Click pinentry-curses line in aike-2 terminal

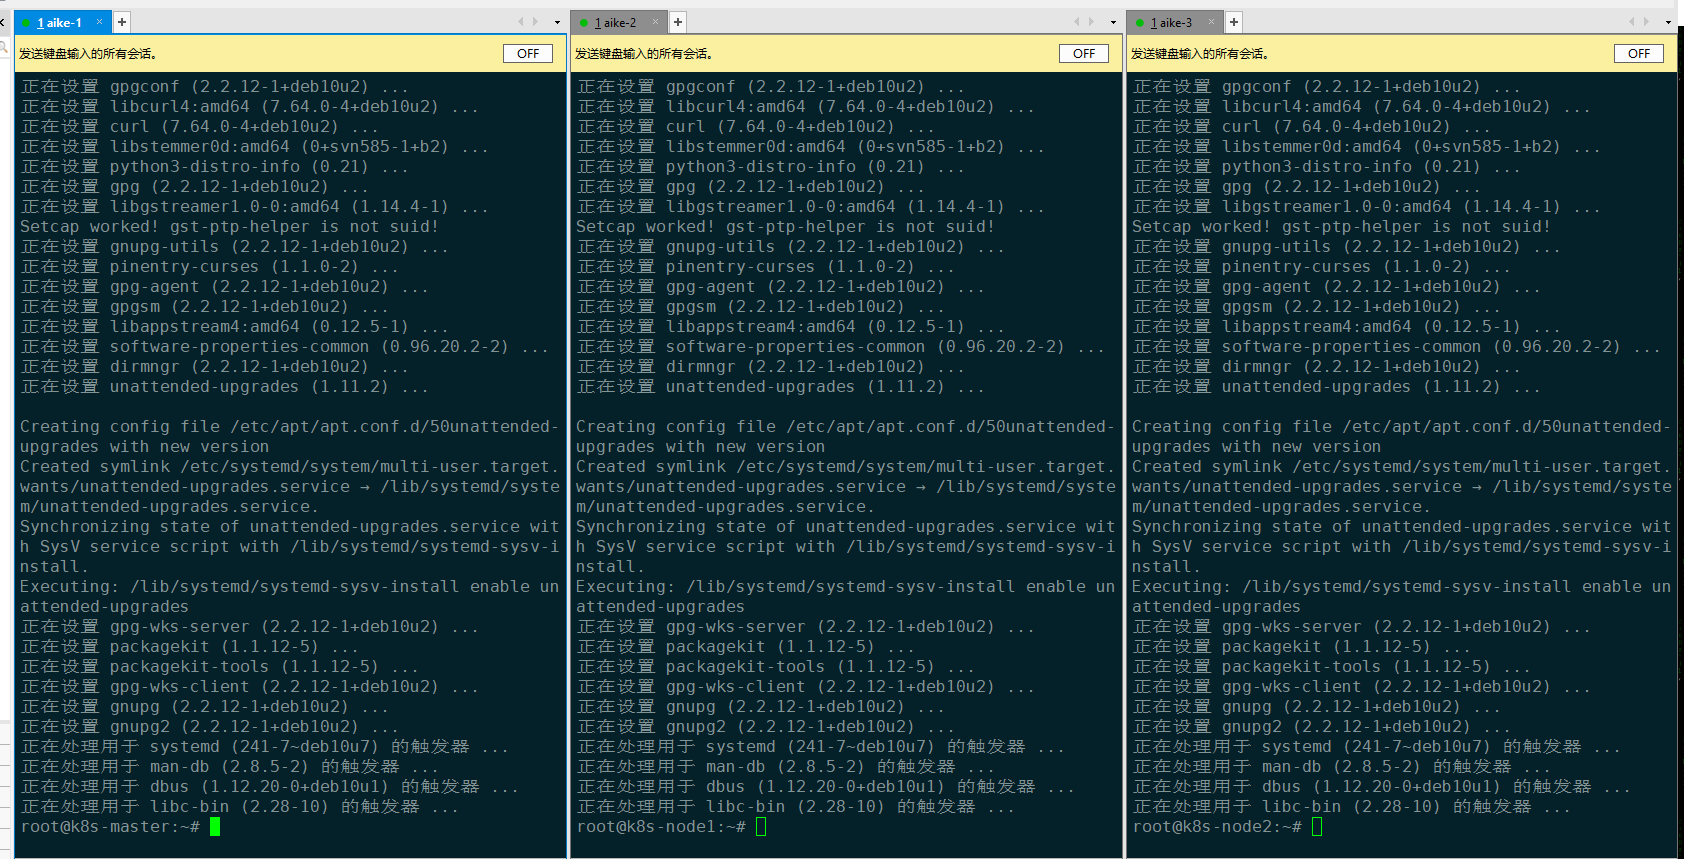[765, 267]
